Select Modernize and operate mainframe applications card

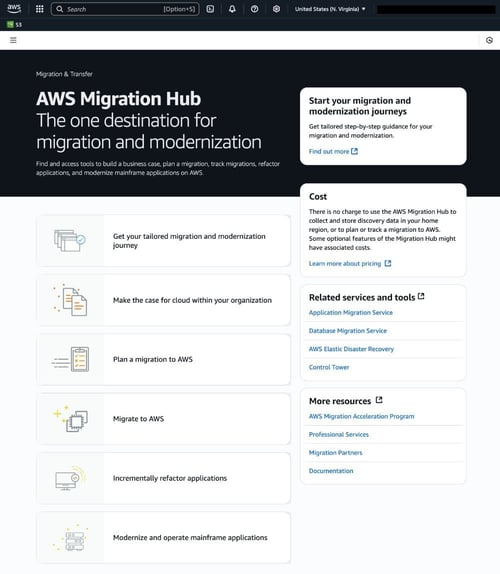164,537
